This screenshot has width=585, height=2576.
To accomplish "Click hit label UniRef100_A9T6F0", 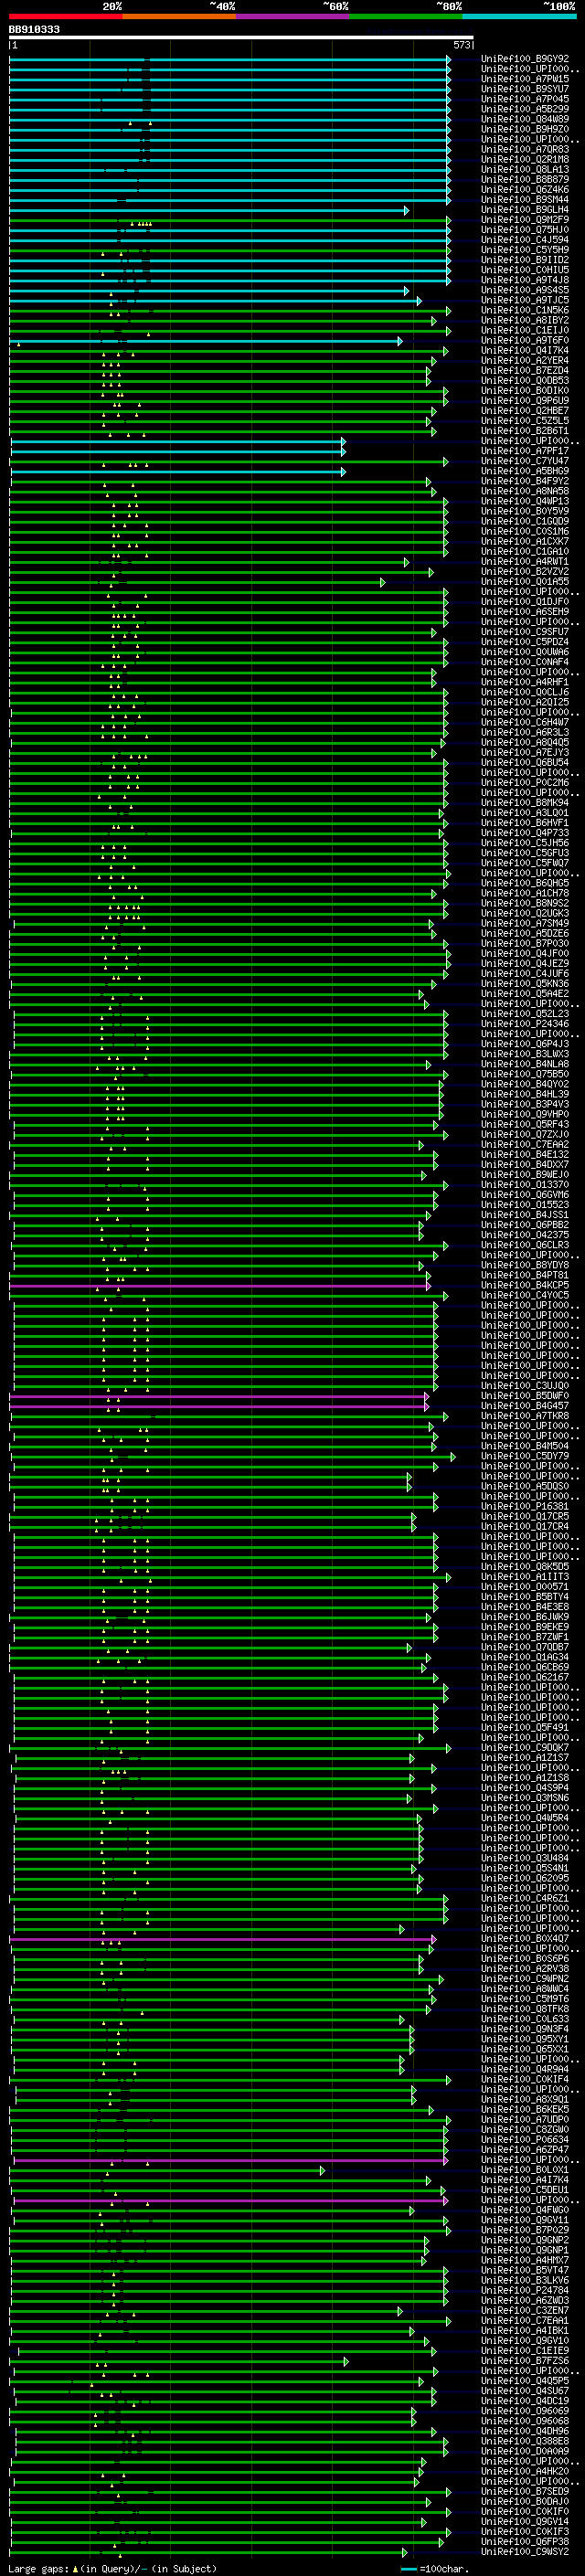I will 525,340.
